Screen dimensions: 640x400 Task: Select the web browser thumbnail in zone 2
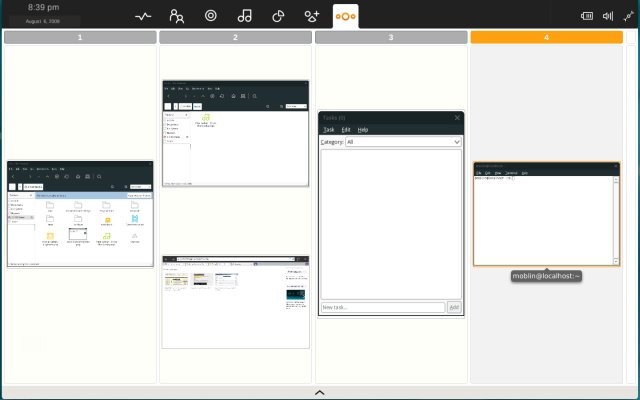(236, 301)
